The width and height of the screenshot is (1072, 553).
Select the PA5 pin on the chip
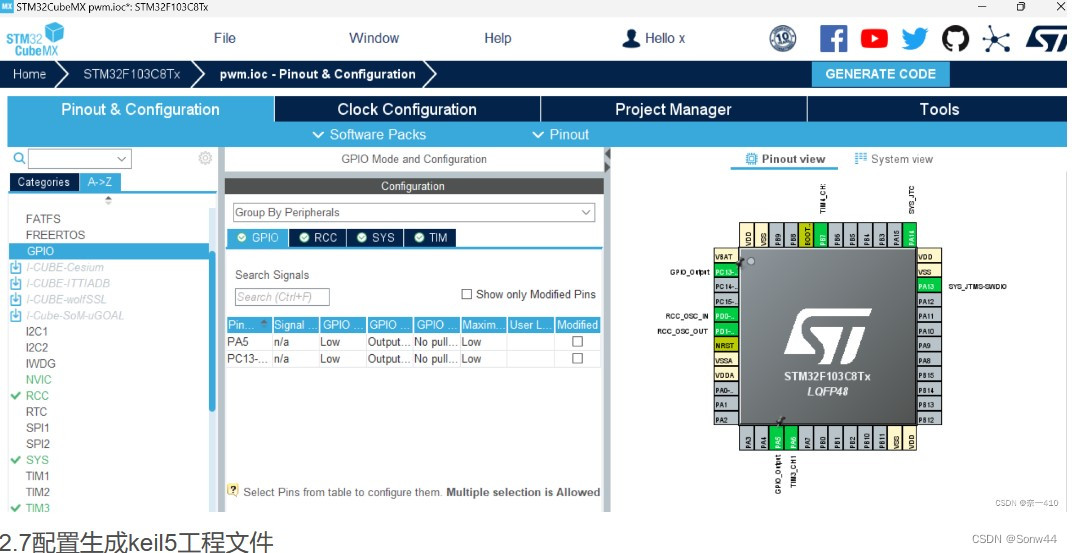coord(779,437)
